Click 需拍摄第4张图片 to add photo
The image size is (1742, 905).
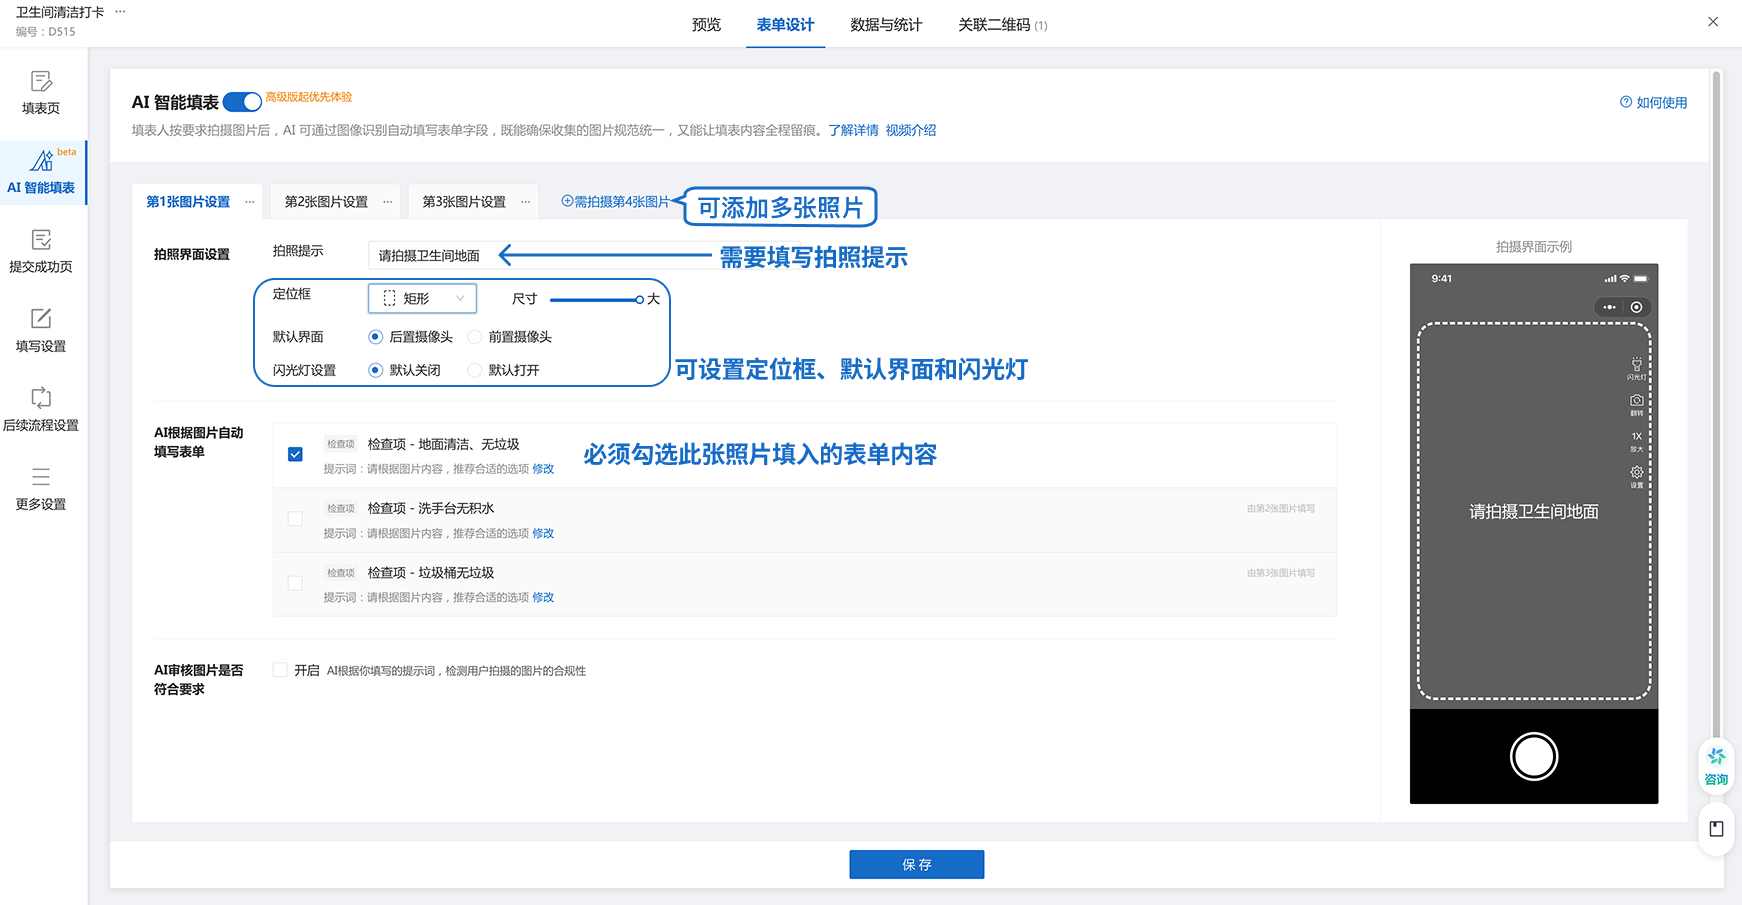(x=615, y=202)
